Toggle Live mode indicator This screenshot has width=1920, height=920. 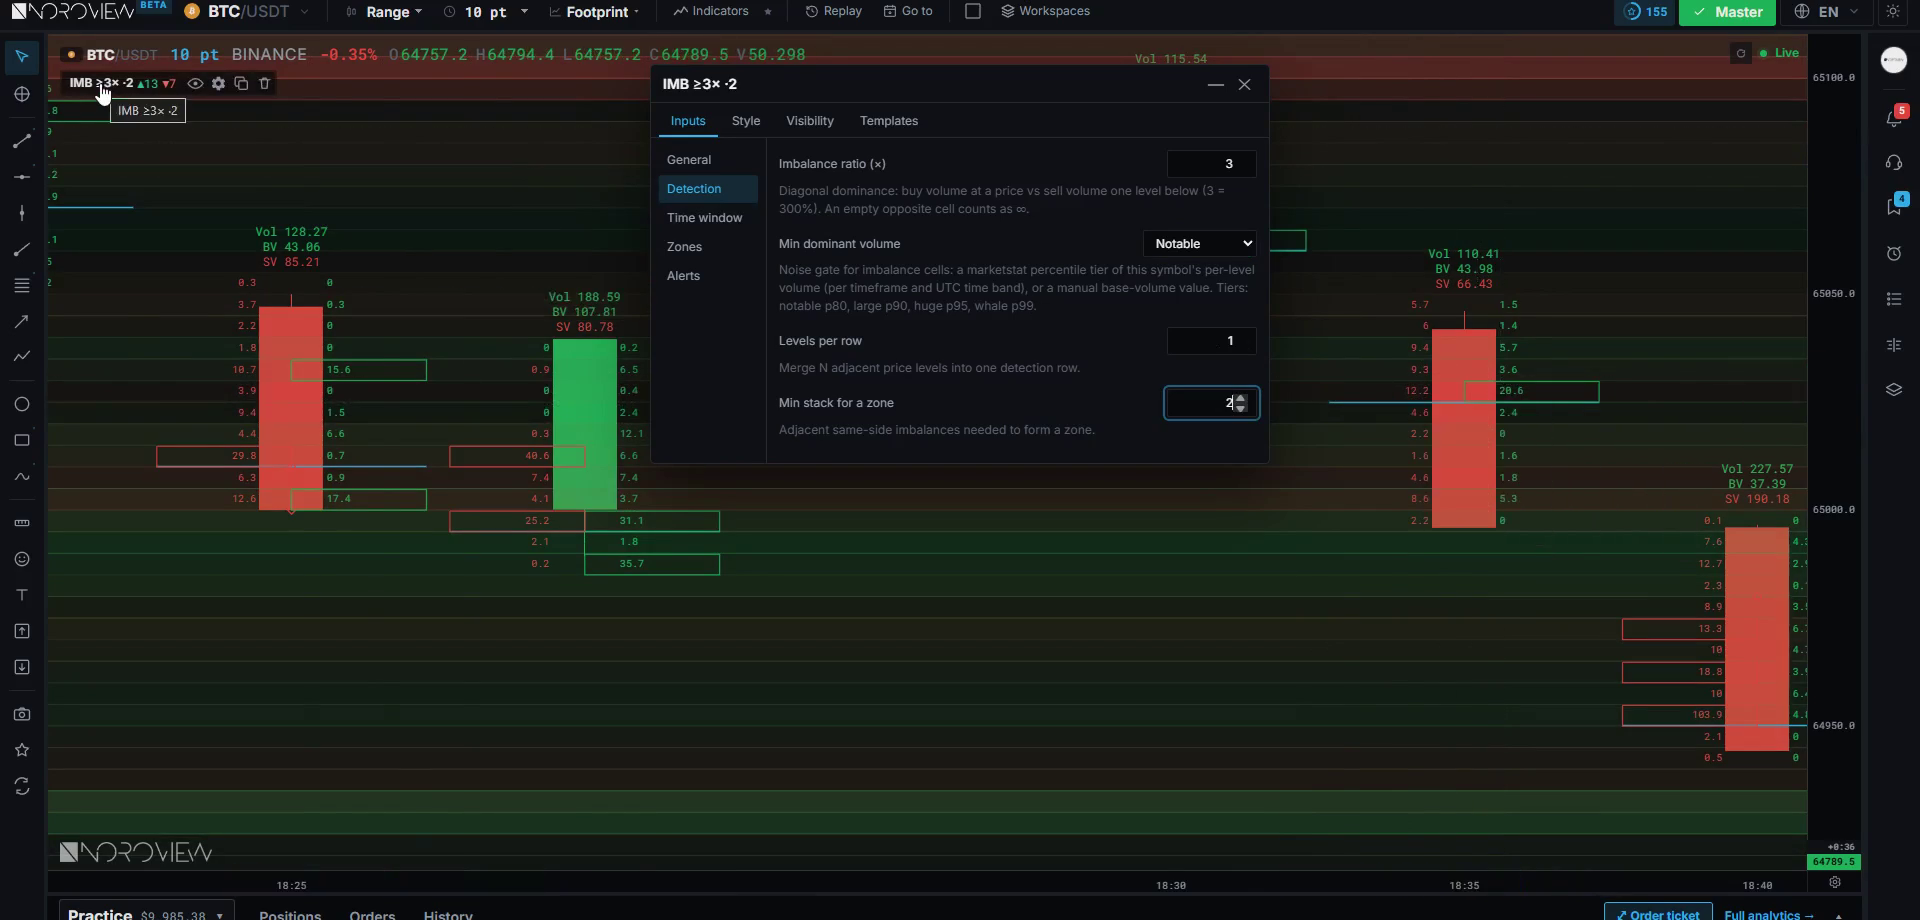(1779, 53)
